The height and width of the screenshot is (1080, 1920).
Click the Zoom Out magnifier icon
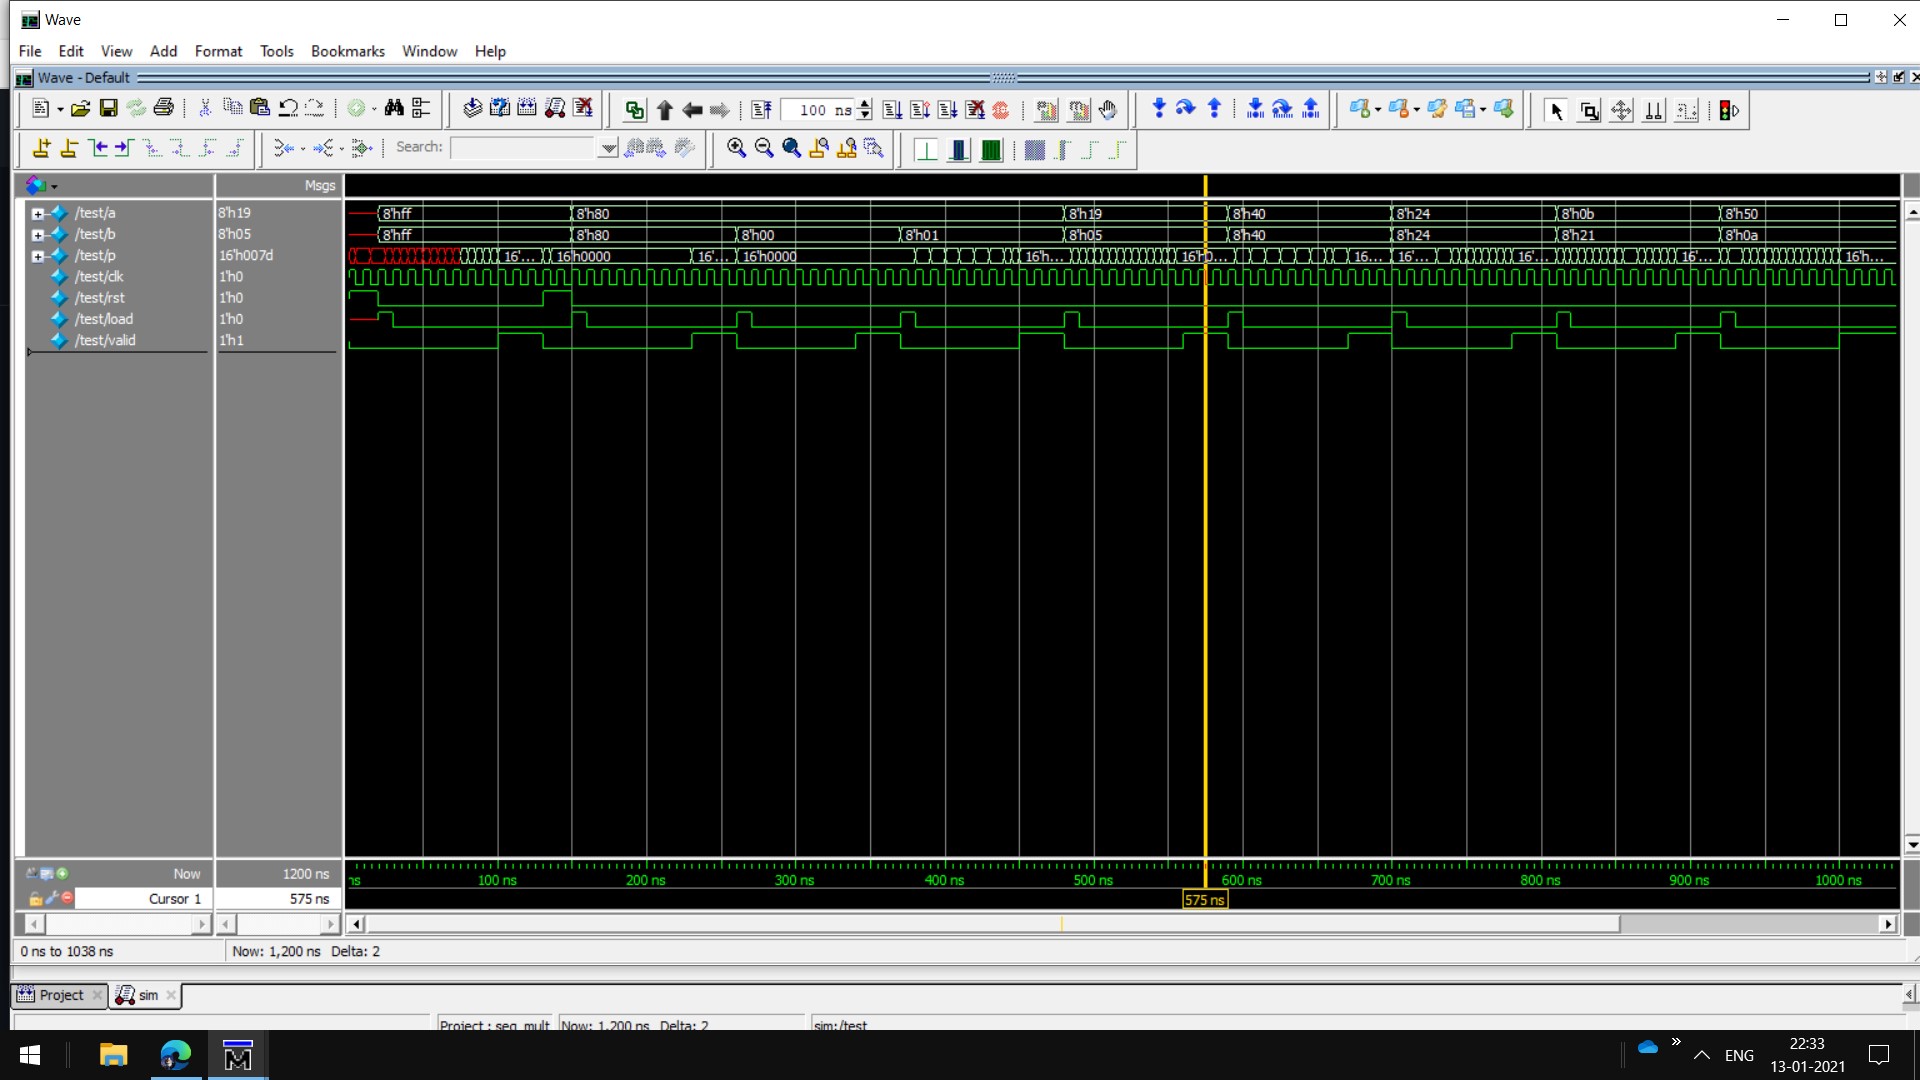764,148
